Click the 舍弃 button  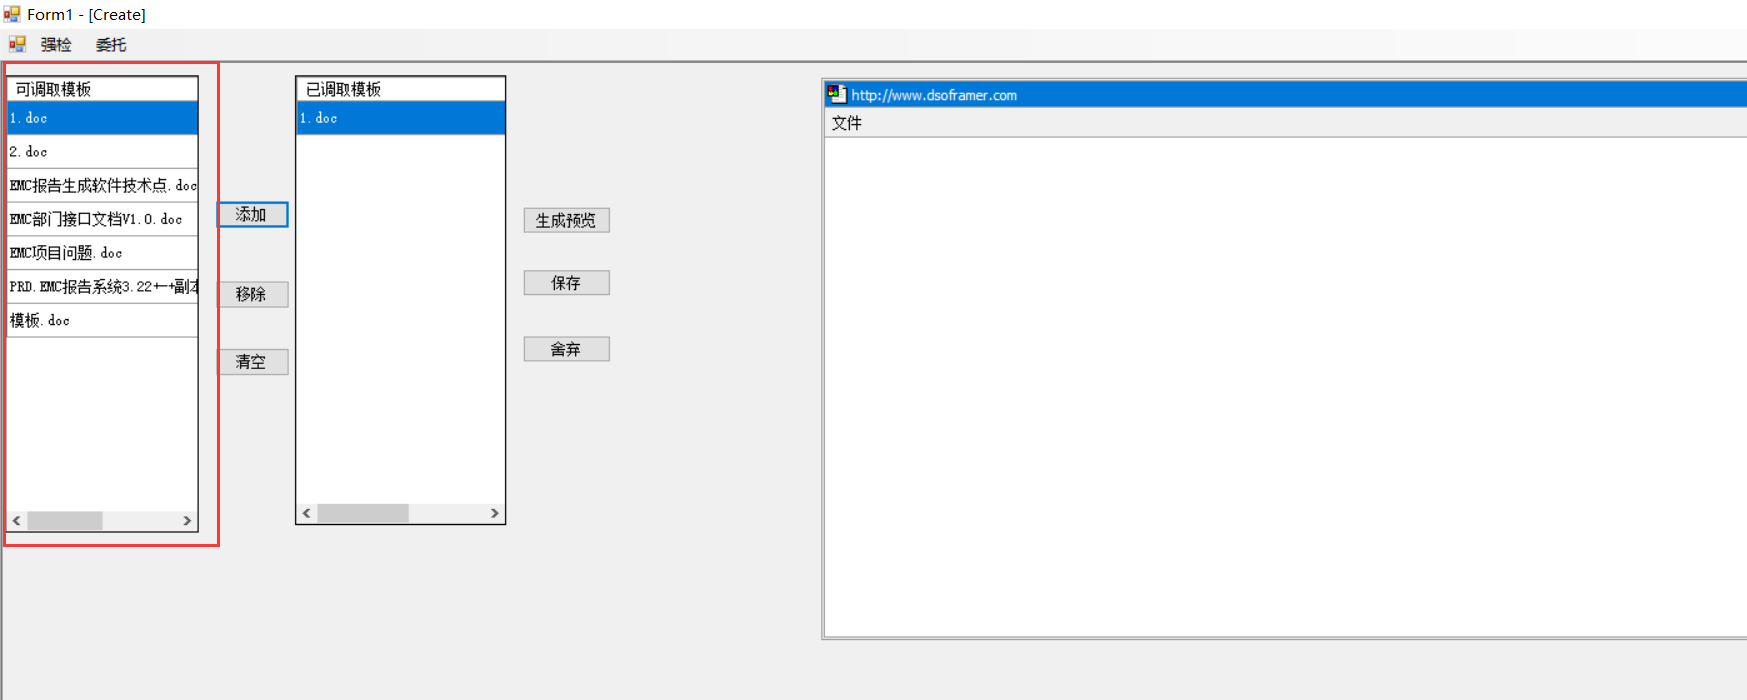pos(566,349)
